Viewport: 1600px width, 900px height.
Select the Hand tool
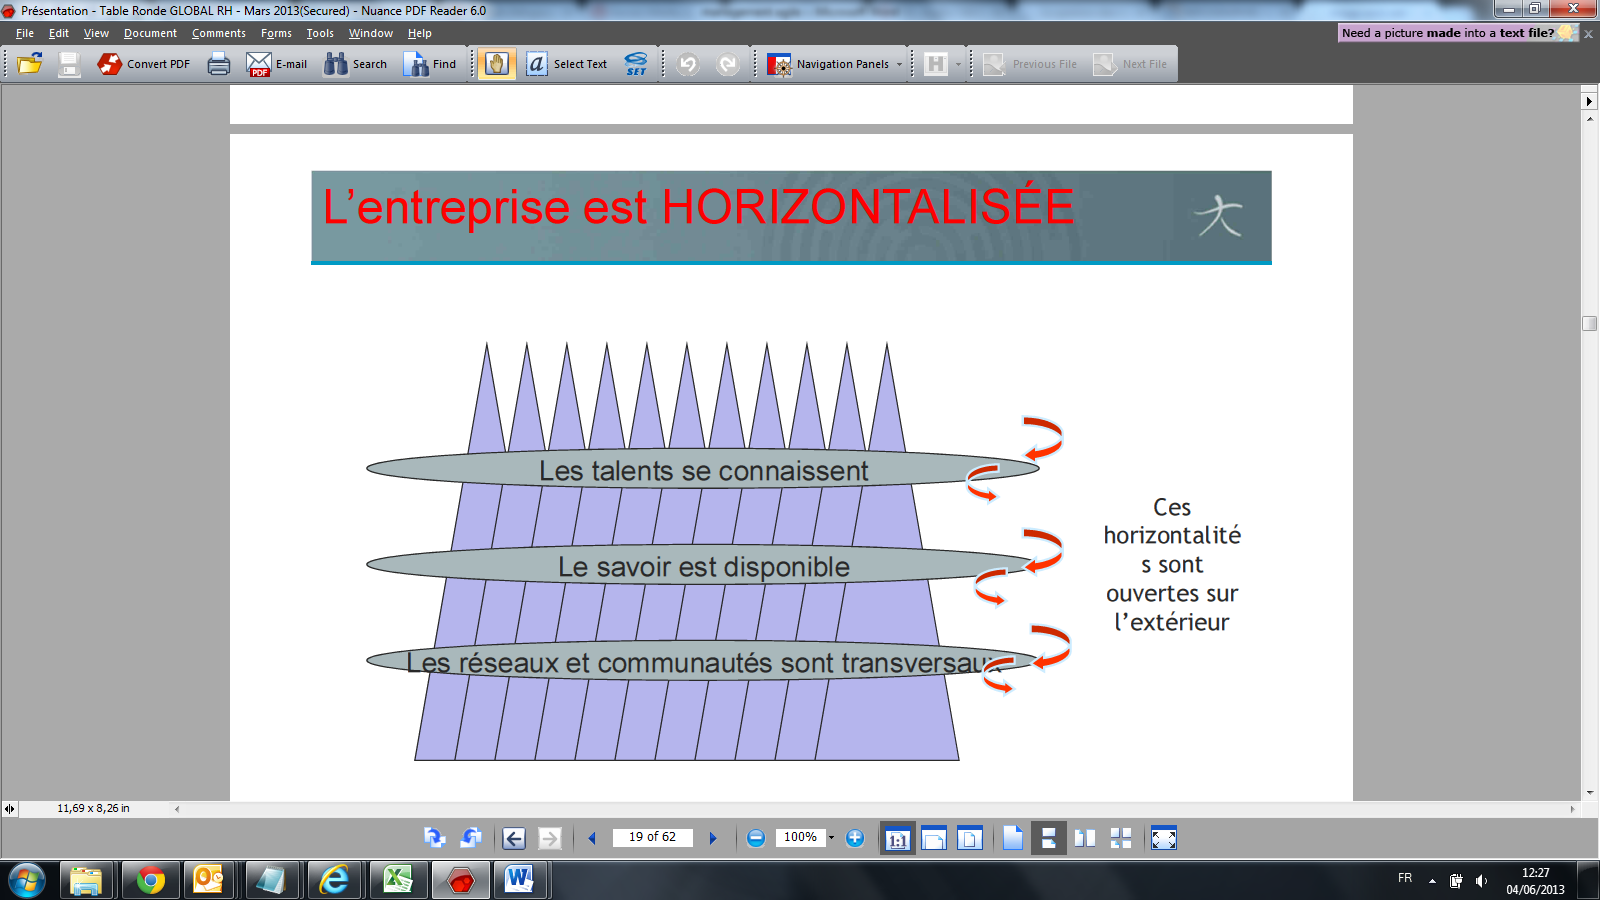pyautogui.click(x=497, y=64)
